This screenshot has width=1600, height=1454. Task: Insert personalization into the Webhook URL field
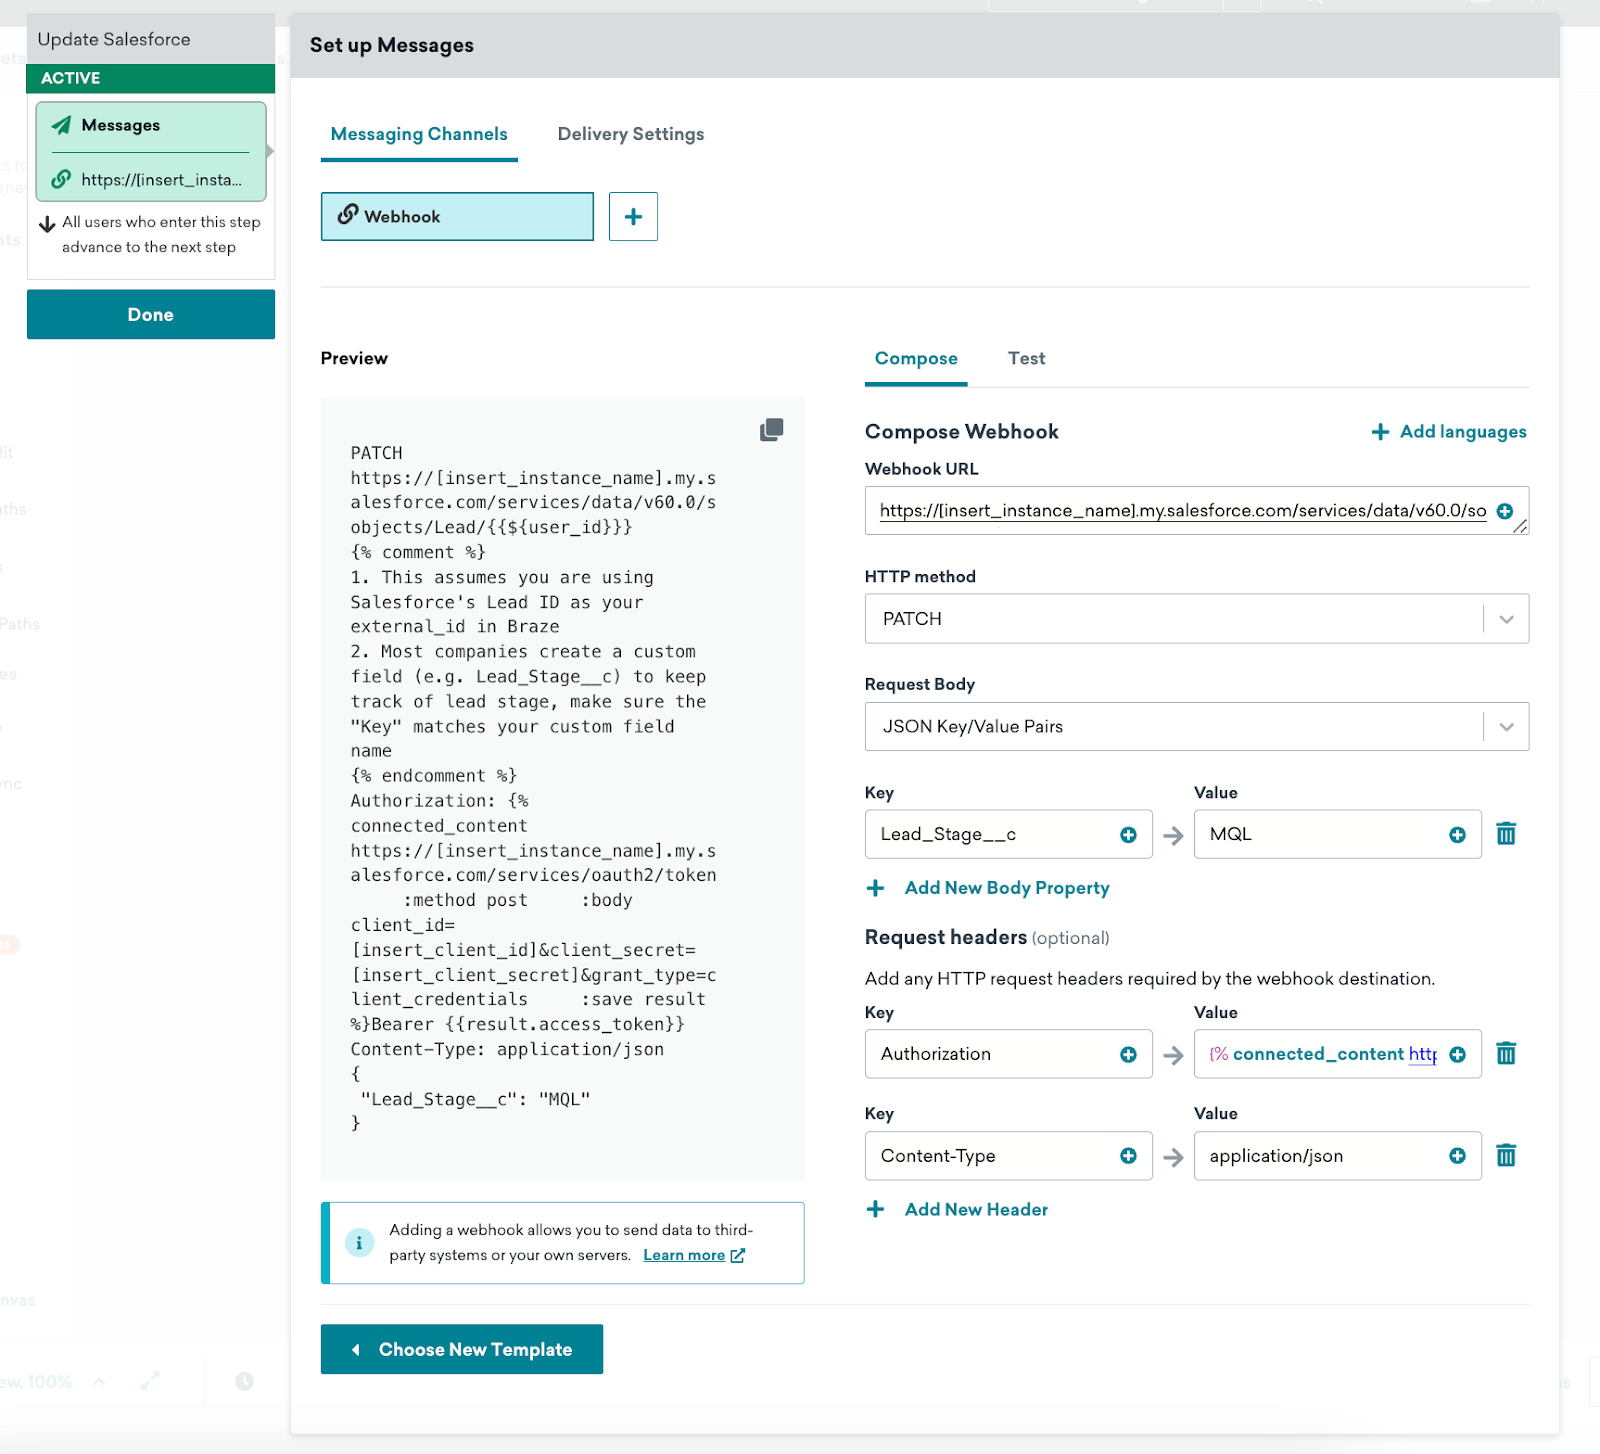click(x=1504, y=511)
